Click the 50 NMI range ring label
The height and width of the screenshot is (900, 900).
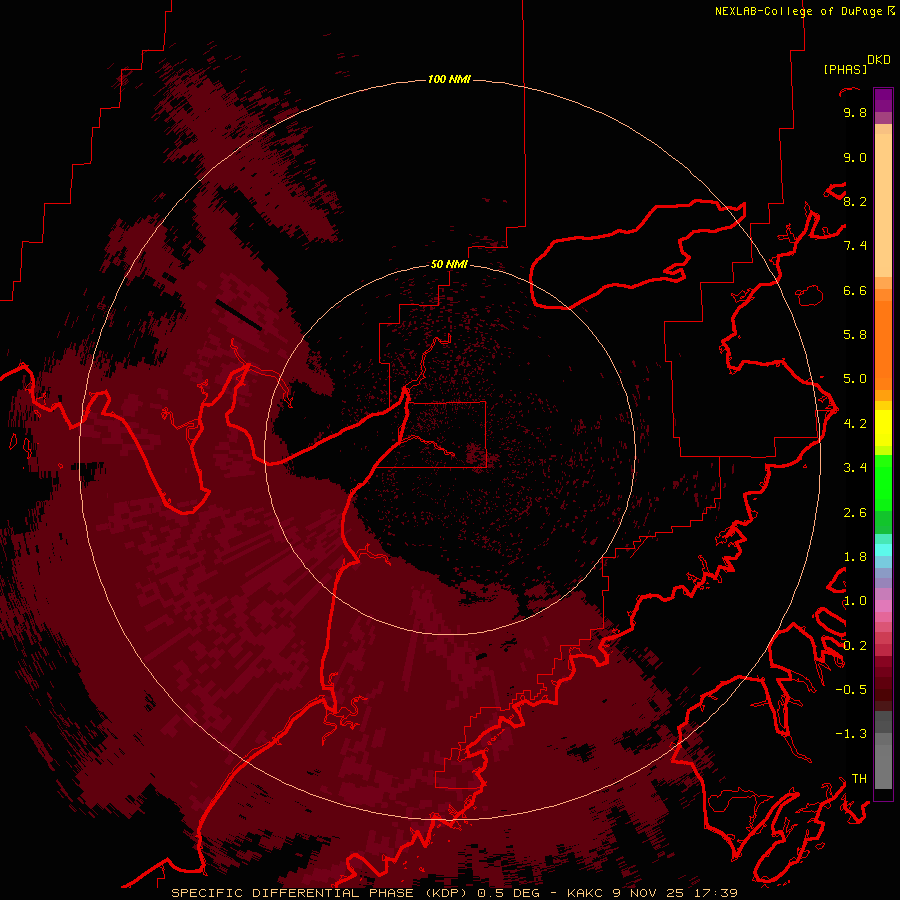pos(449,264)
